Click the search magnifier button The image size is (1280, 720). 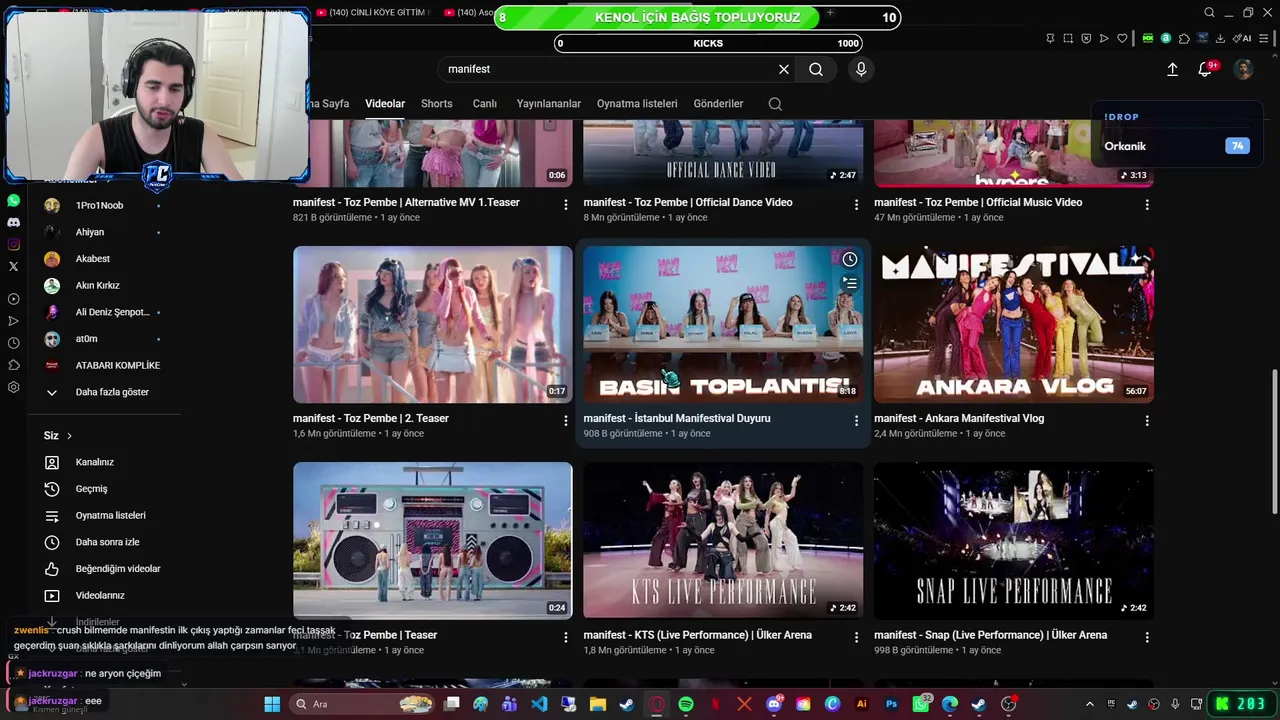click(x=816, y=69)
